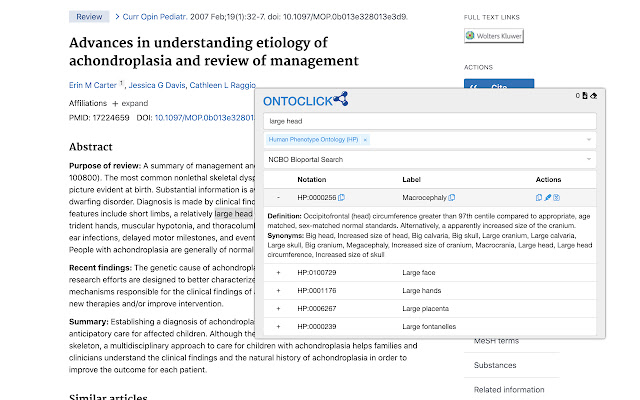Click the Label column header
Image resolution: width=640 pixels, height=400 pixels.
[x=411, y=180]
